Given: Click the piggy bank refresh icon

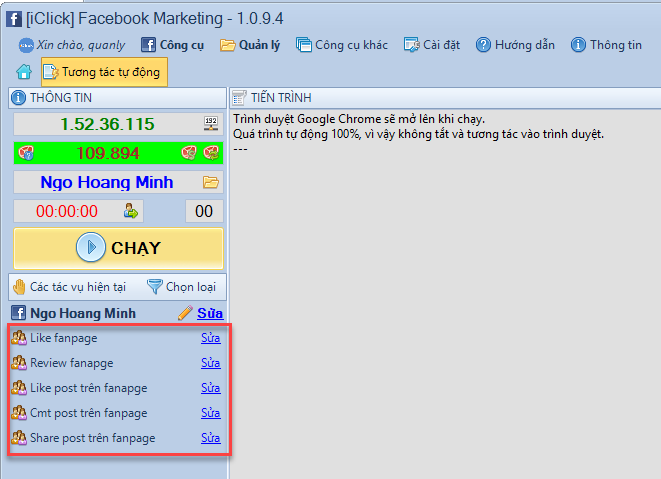Looking at the screenshot, I should pos(211,153).
